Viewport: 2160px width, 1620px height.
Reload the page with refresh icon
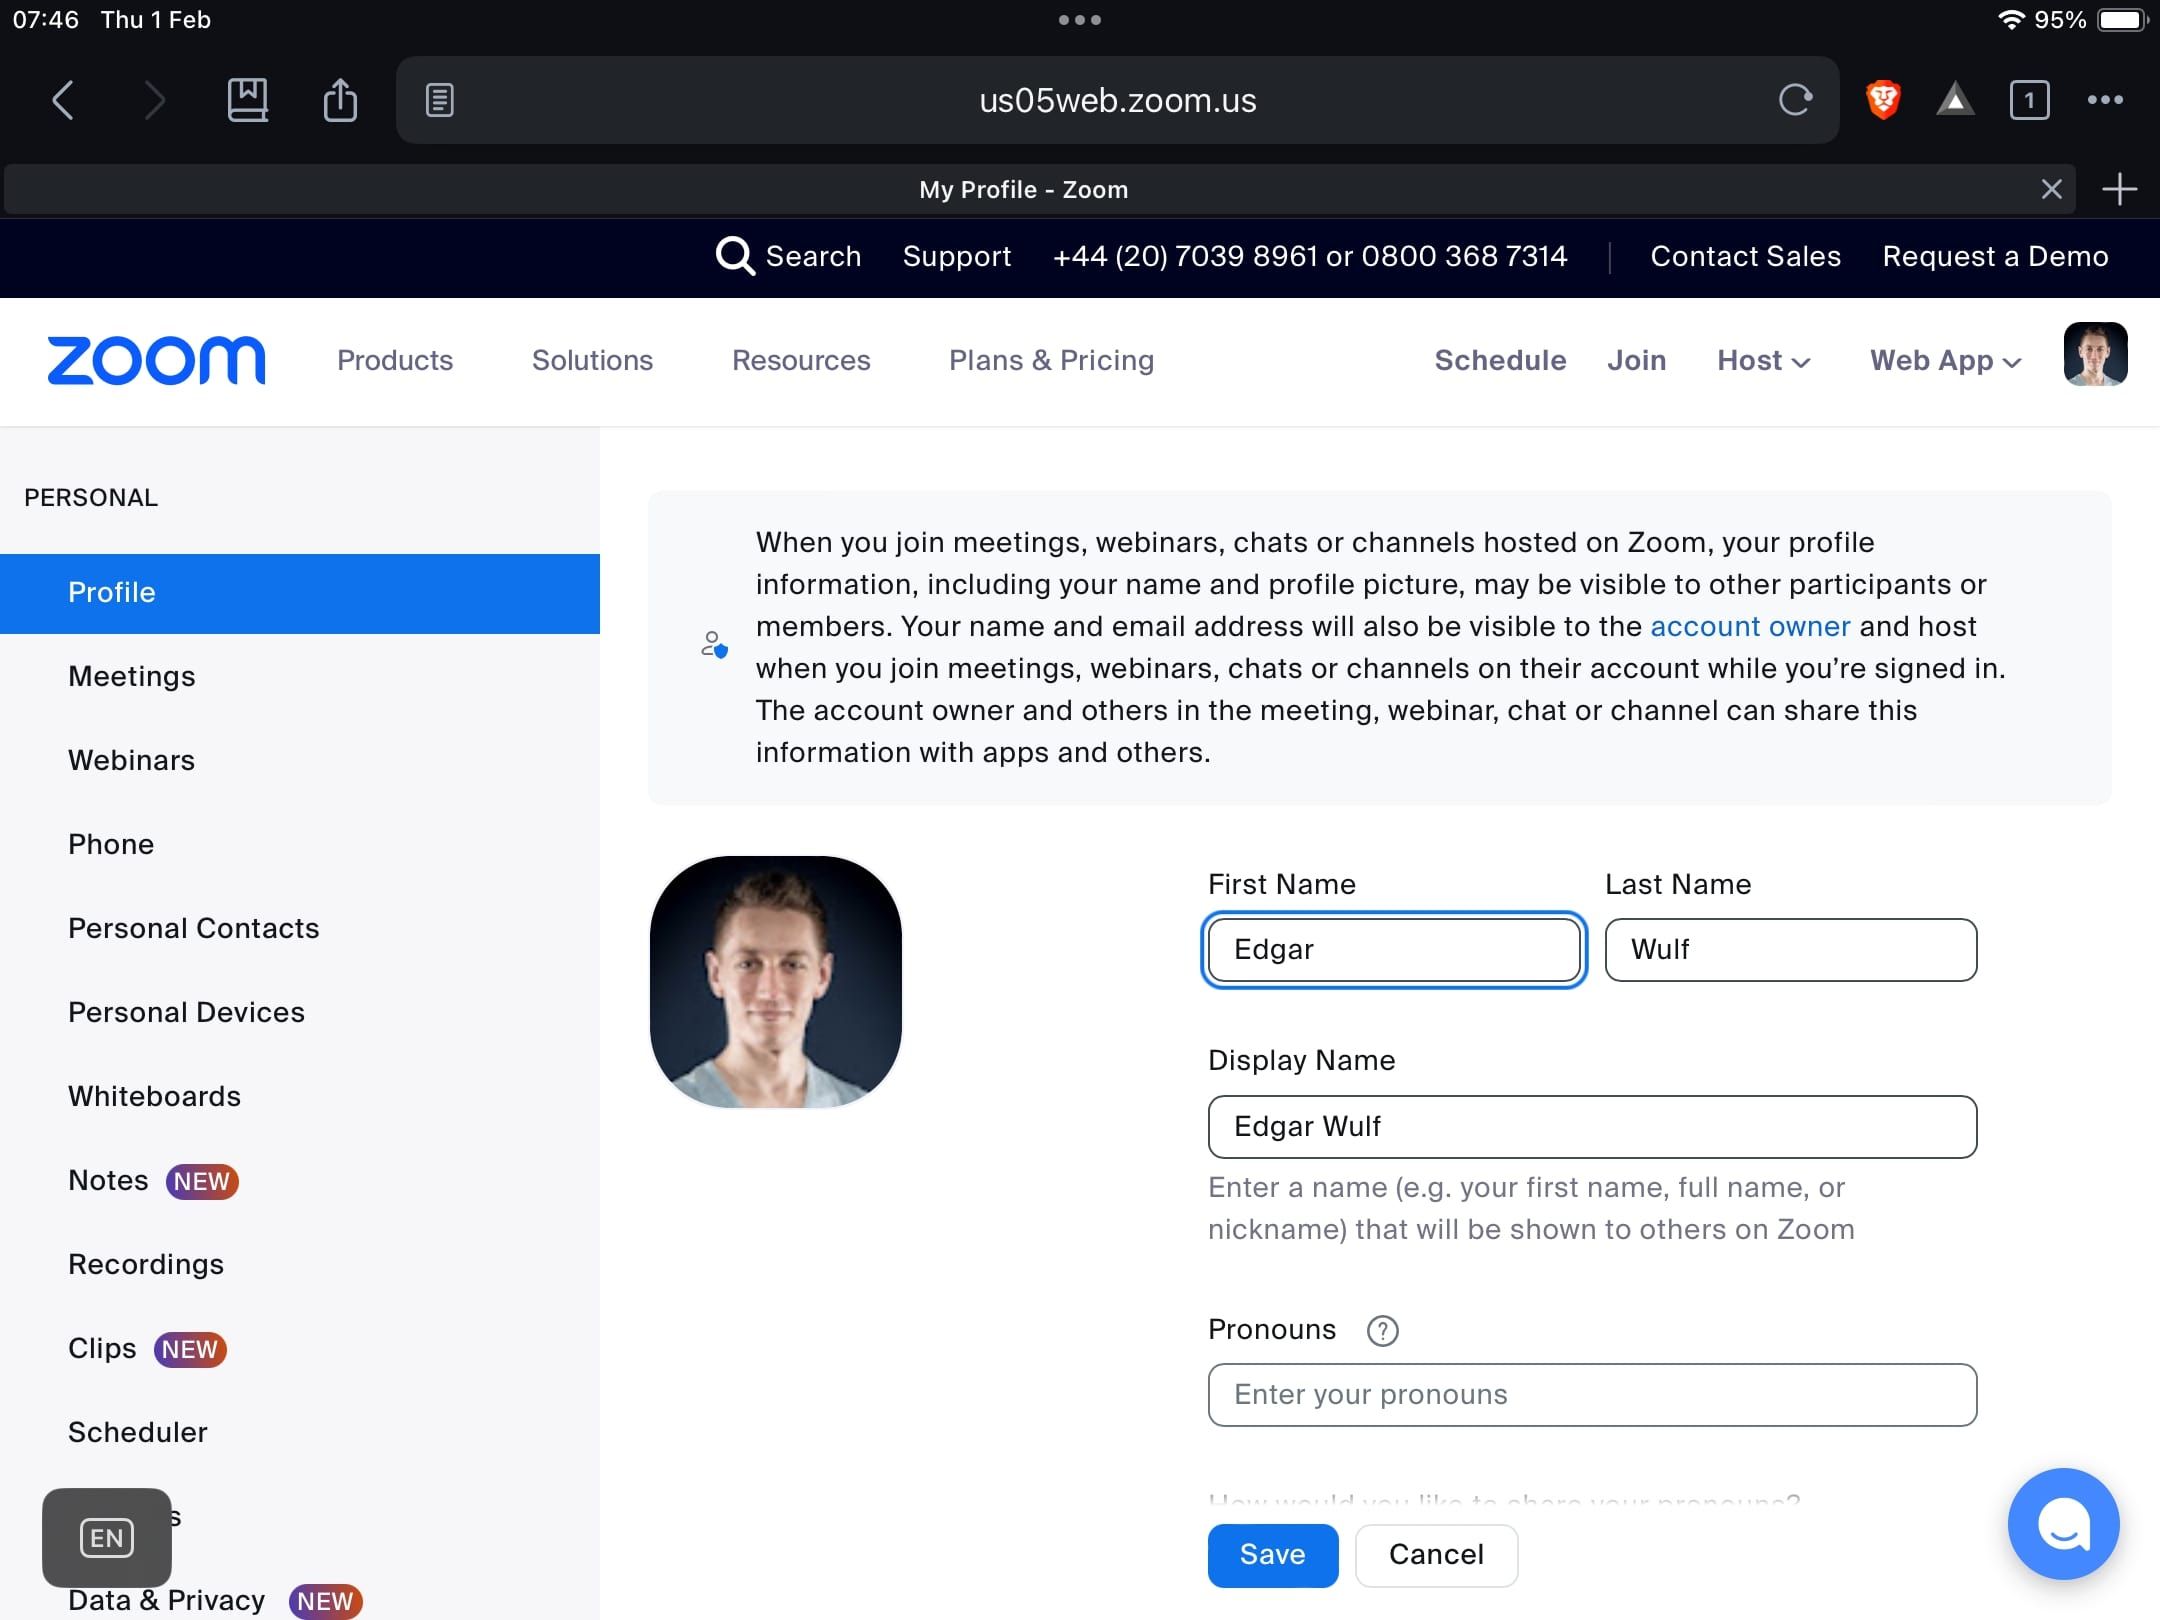click(x=1795, y=100)
